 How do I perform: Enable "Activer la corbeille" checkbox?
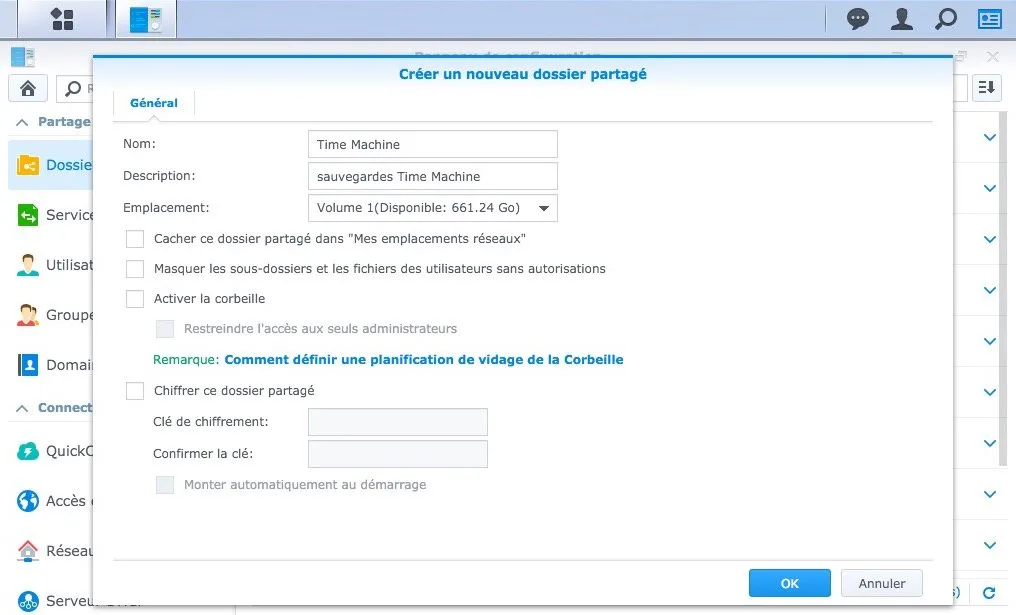[x=135, y=299]
